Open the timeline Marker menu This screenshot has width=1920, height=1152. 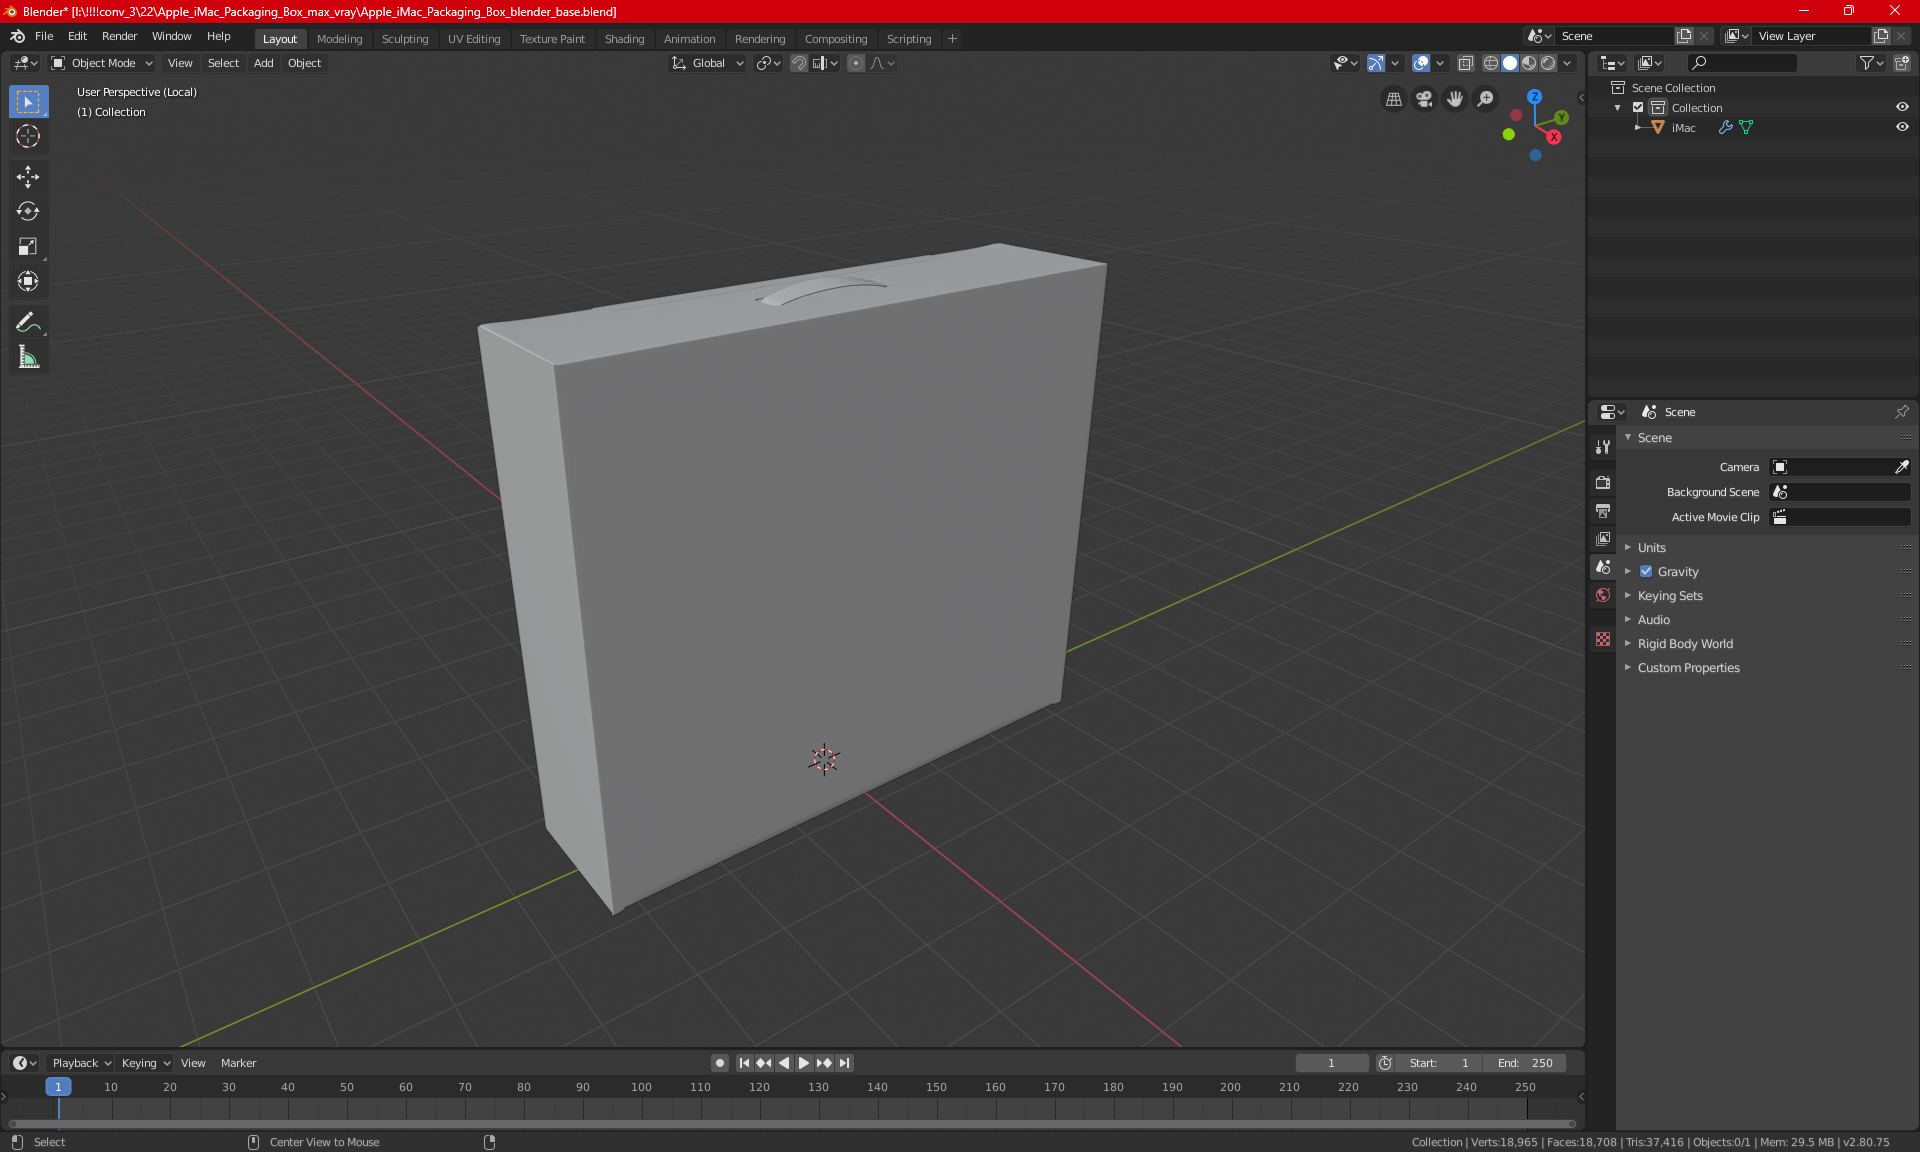[238, 1063]
